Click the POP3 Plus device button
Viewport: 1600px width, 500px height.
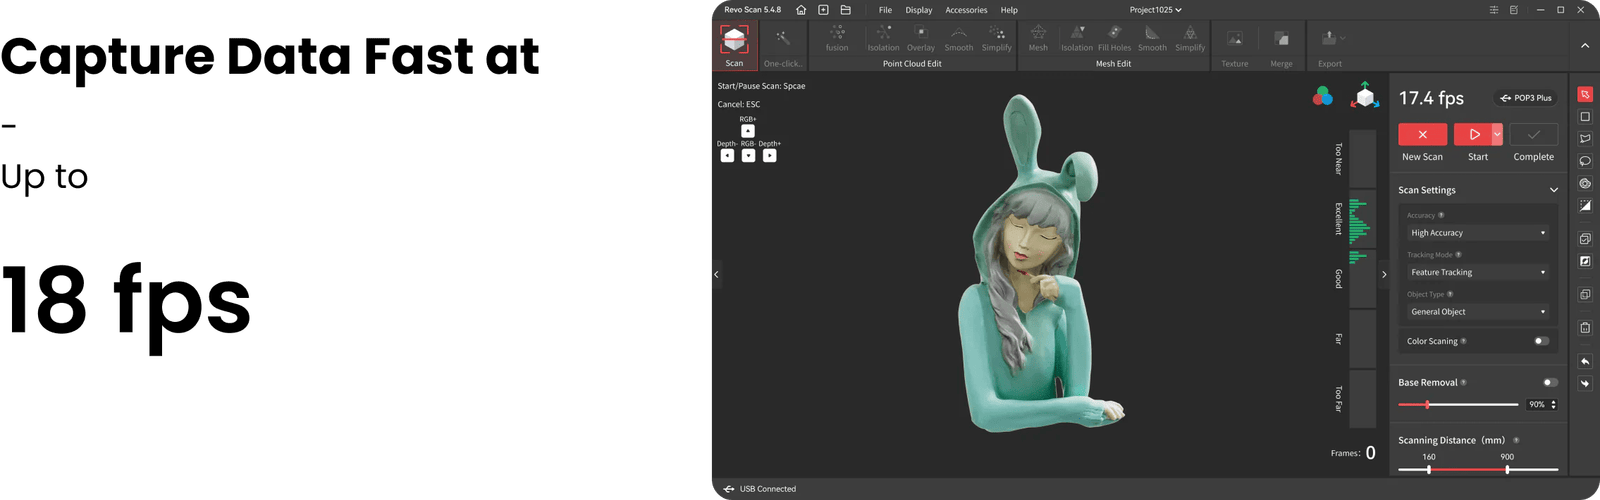1526,98
